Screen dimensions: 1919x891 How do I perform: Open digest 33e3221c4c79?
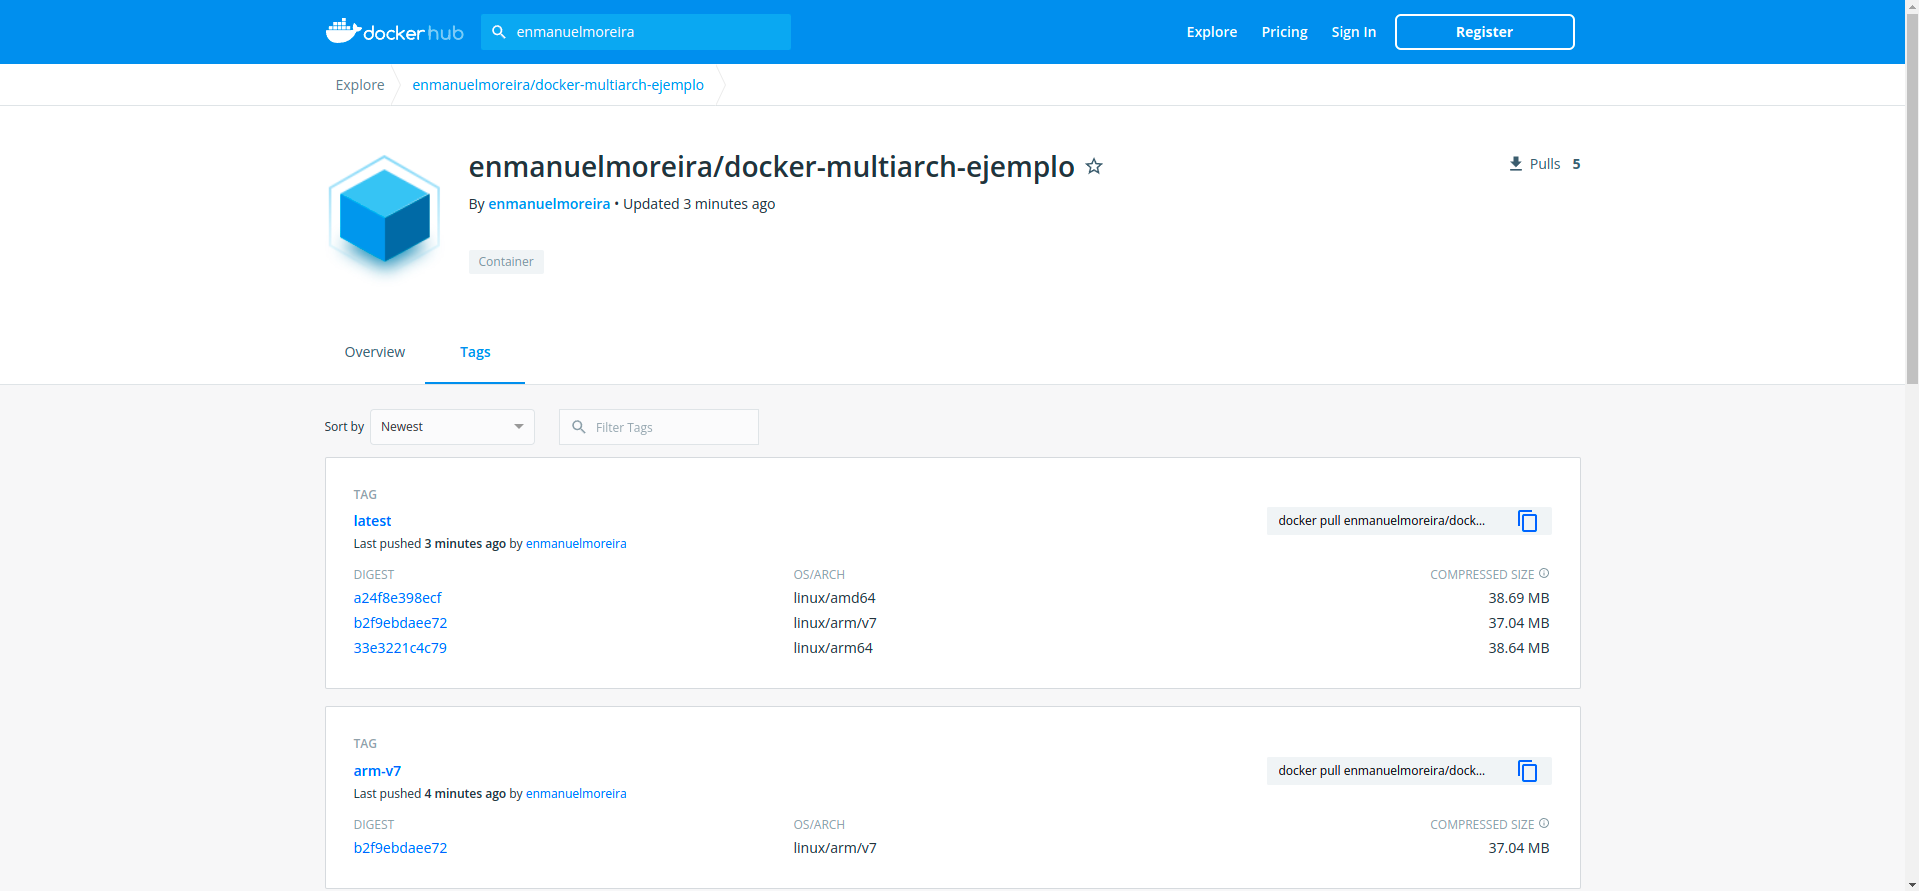(400, 648)
